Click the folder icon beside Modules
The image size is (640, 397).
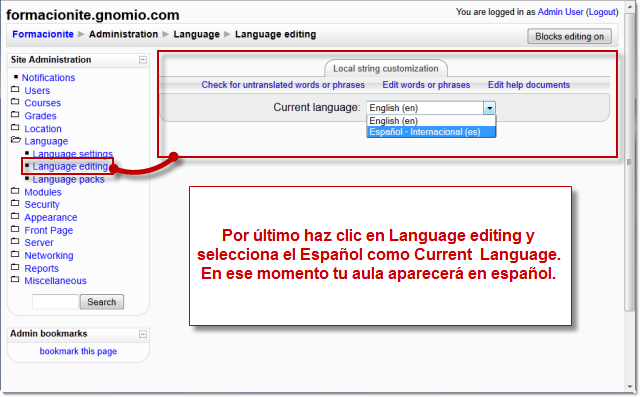(15, 191)
